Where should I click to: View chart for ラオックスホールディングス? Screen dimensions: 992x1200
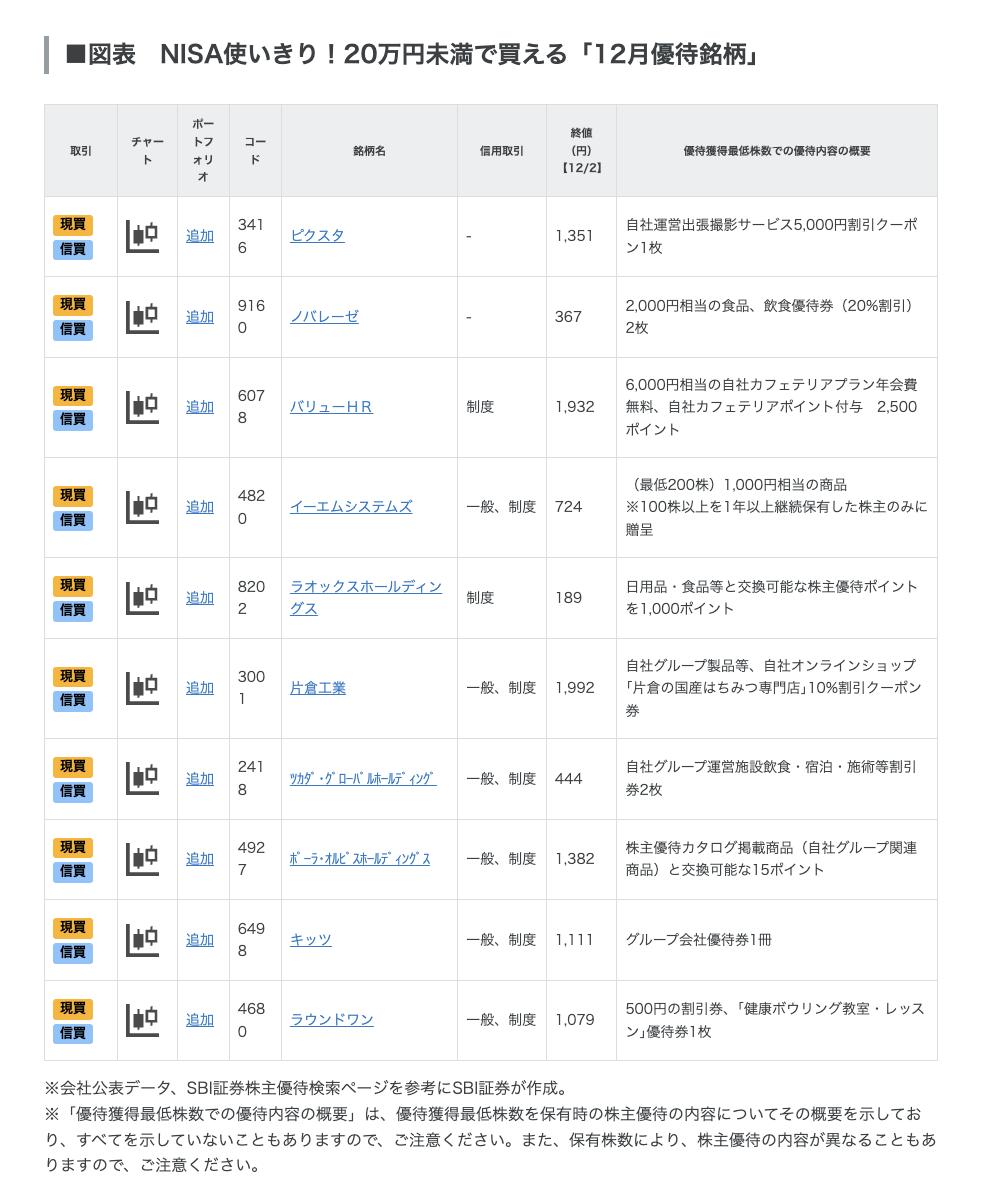click(143, 598)
